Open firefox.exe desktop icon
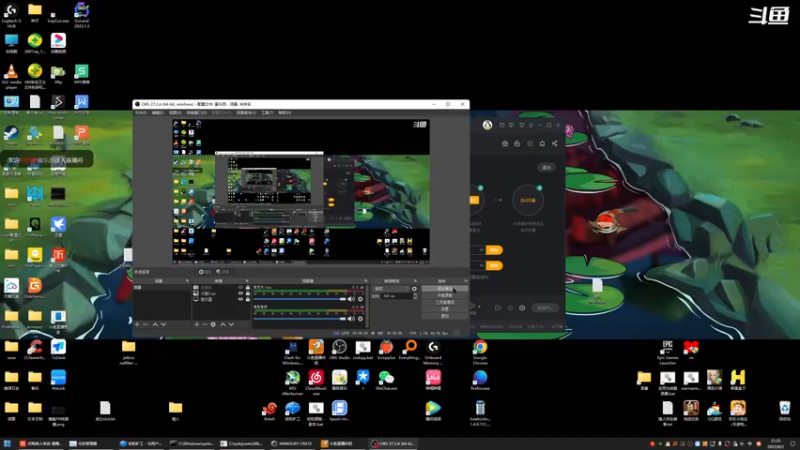This screenshot has width=800, height=450. tap(480, 381)
